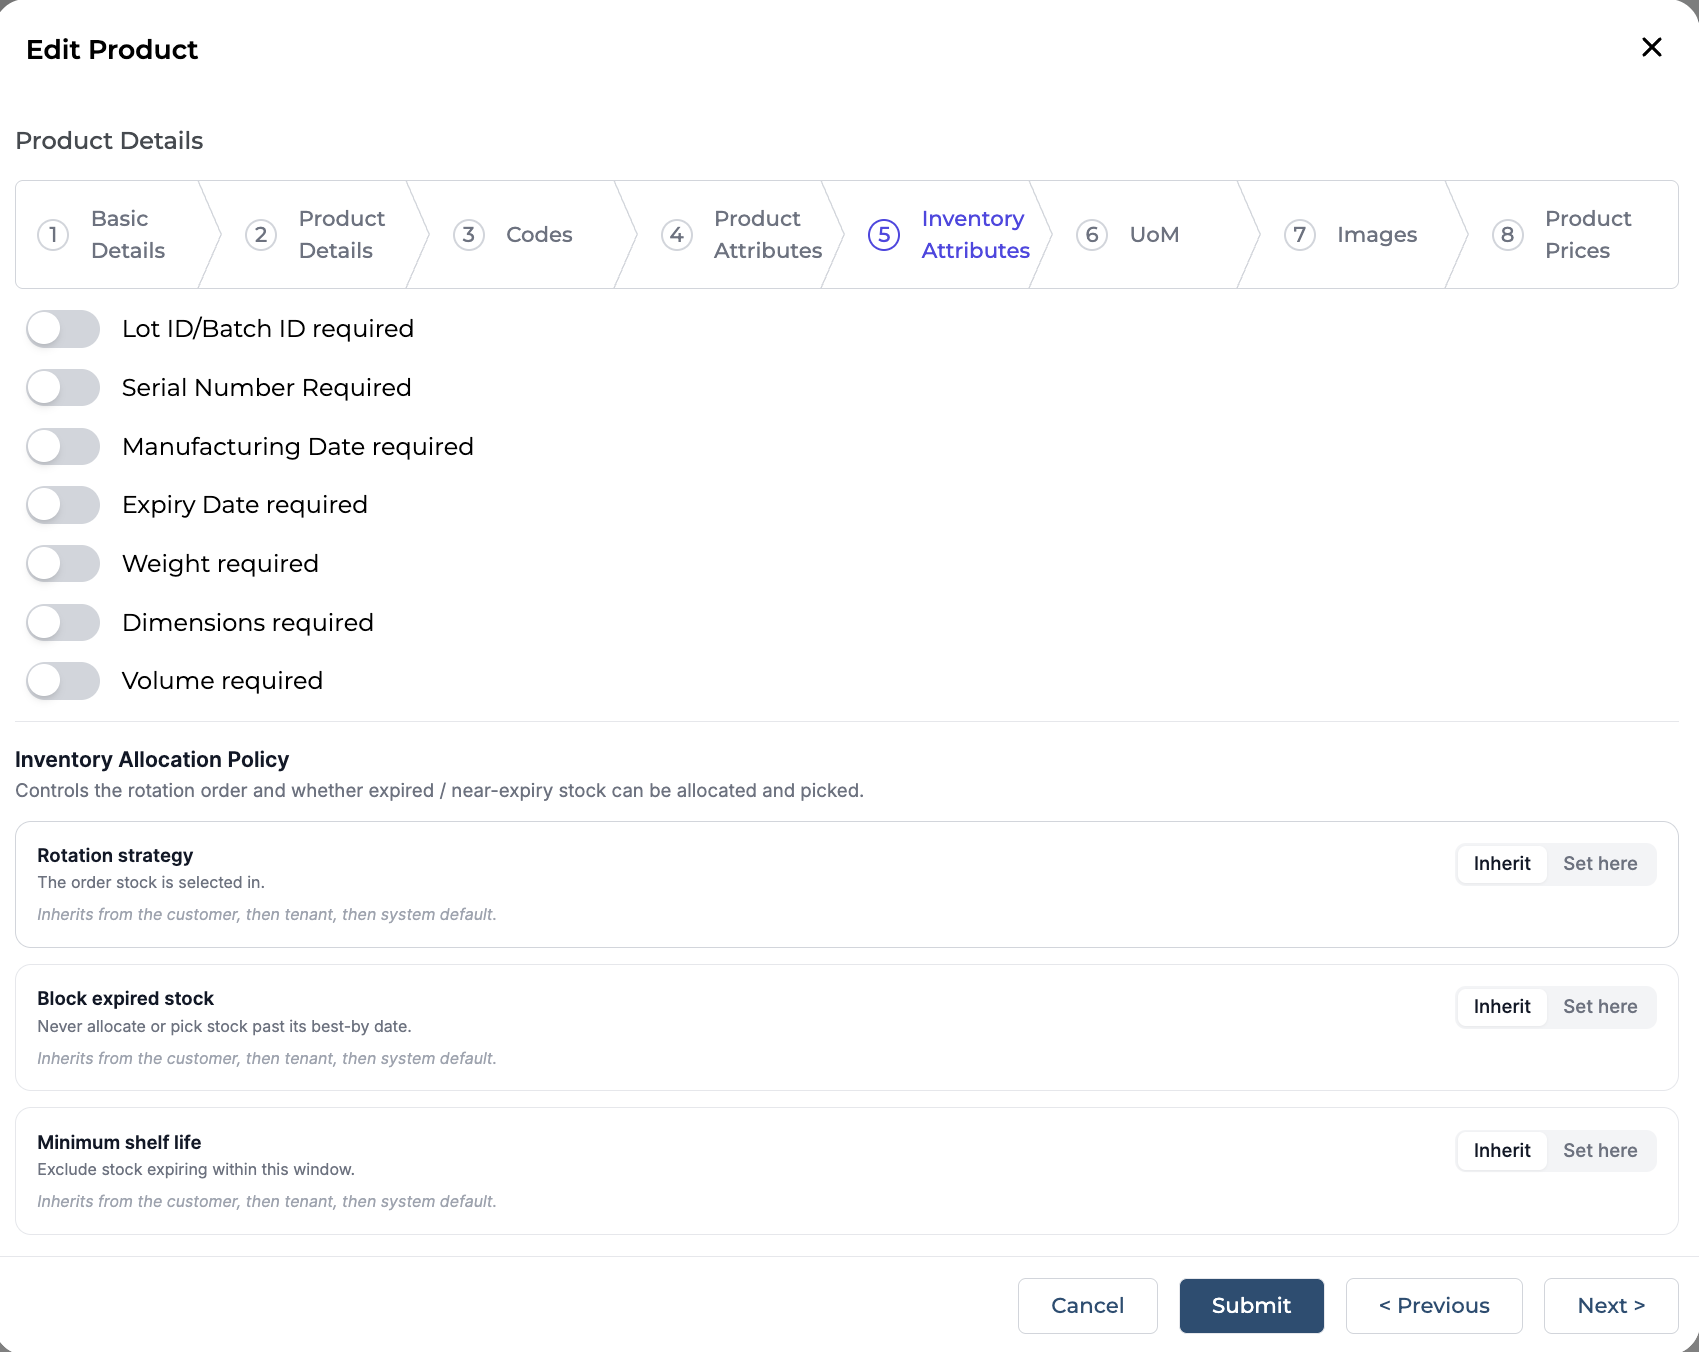Turn on Manufacturing Date required
The width and height of the screenshot is (1699, 1352).
[x=63, y=447]
